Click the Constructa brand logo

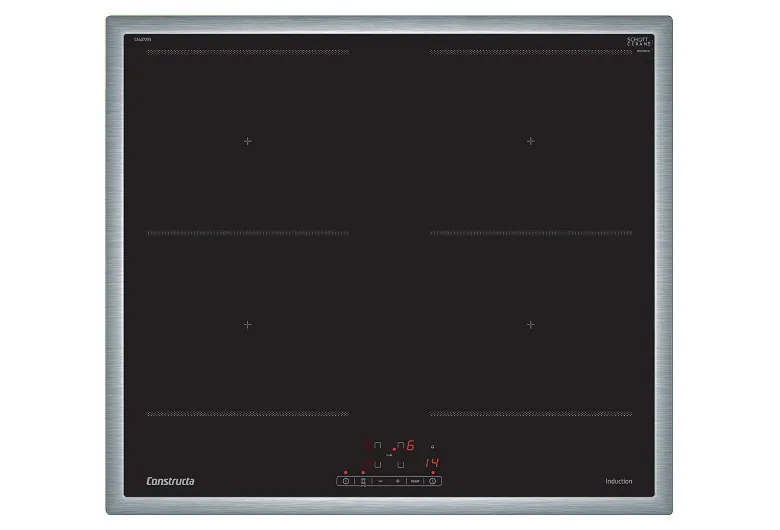pos(170,481)
